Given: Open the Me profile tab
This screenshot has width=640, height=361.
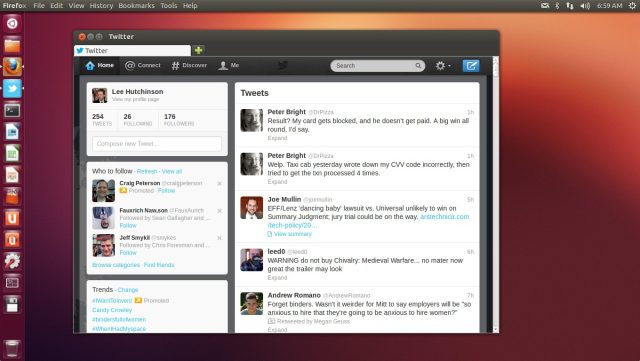Looking at the screenshot, I should click(229, 65).
